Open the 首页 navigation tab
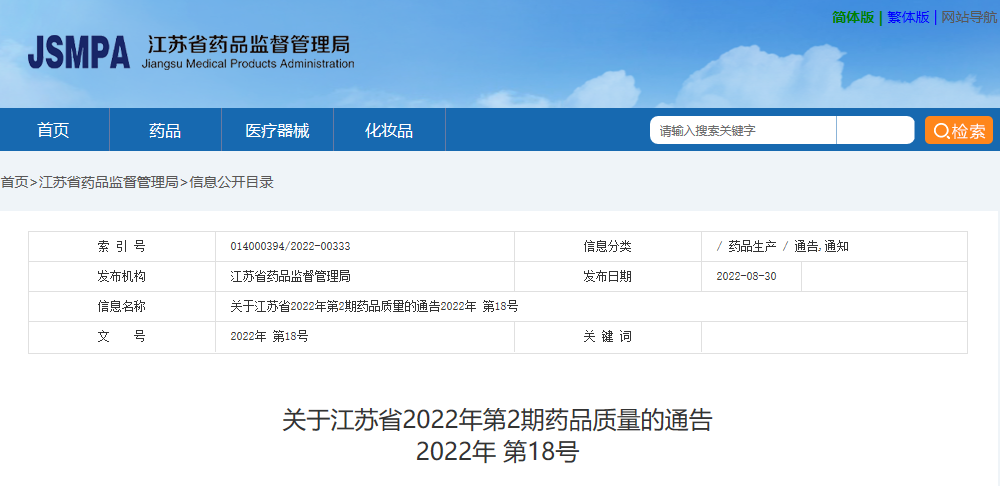Image resolution: width=1000 pixels, height=486 pixels. click(54, 130)
